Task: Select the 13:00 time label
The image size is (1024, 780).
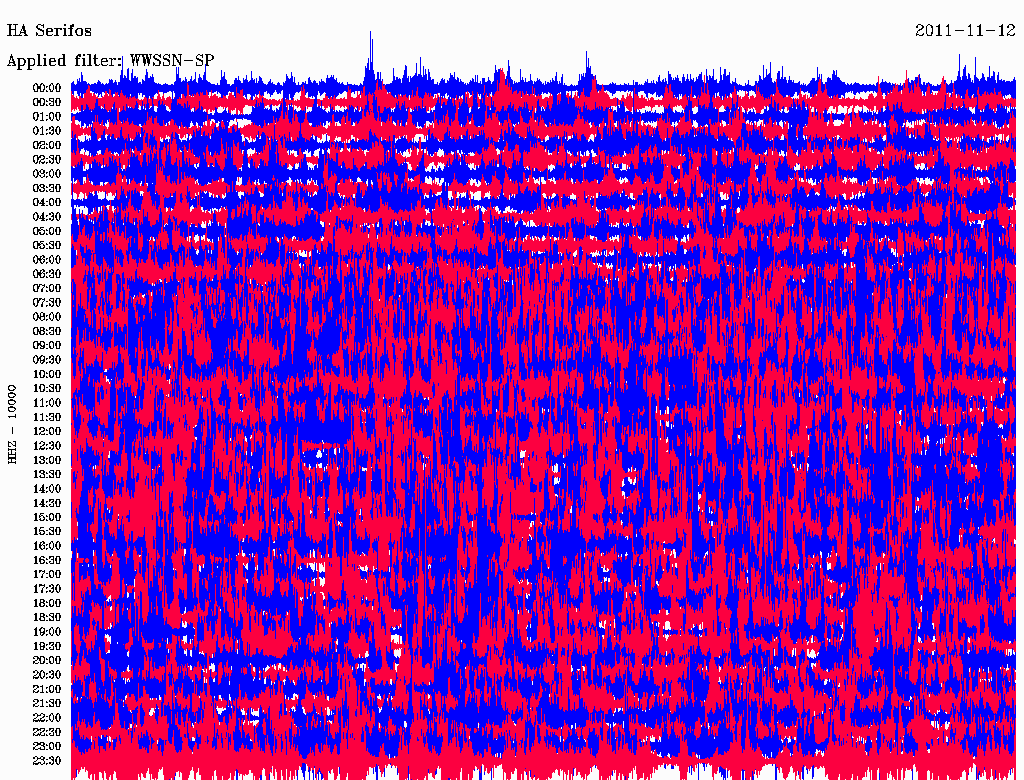Action: coord(47,461)
